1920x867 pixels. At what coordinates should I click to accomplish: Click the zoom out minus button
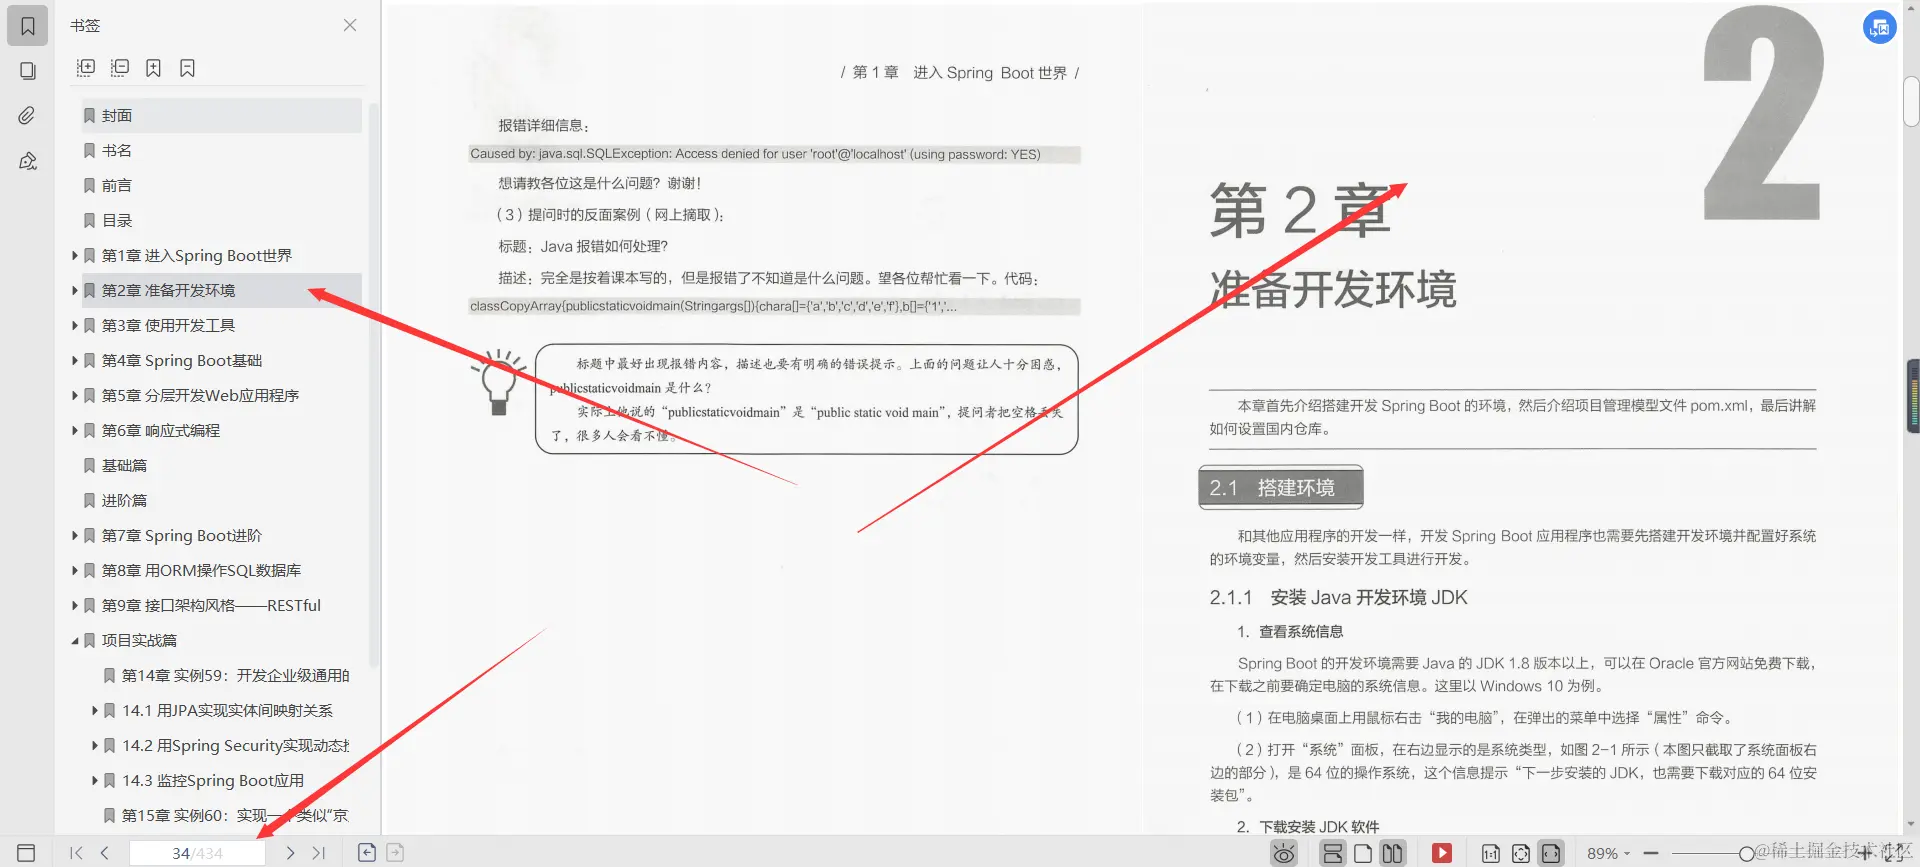pyautogui.click(x=1651, y=853)
